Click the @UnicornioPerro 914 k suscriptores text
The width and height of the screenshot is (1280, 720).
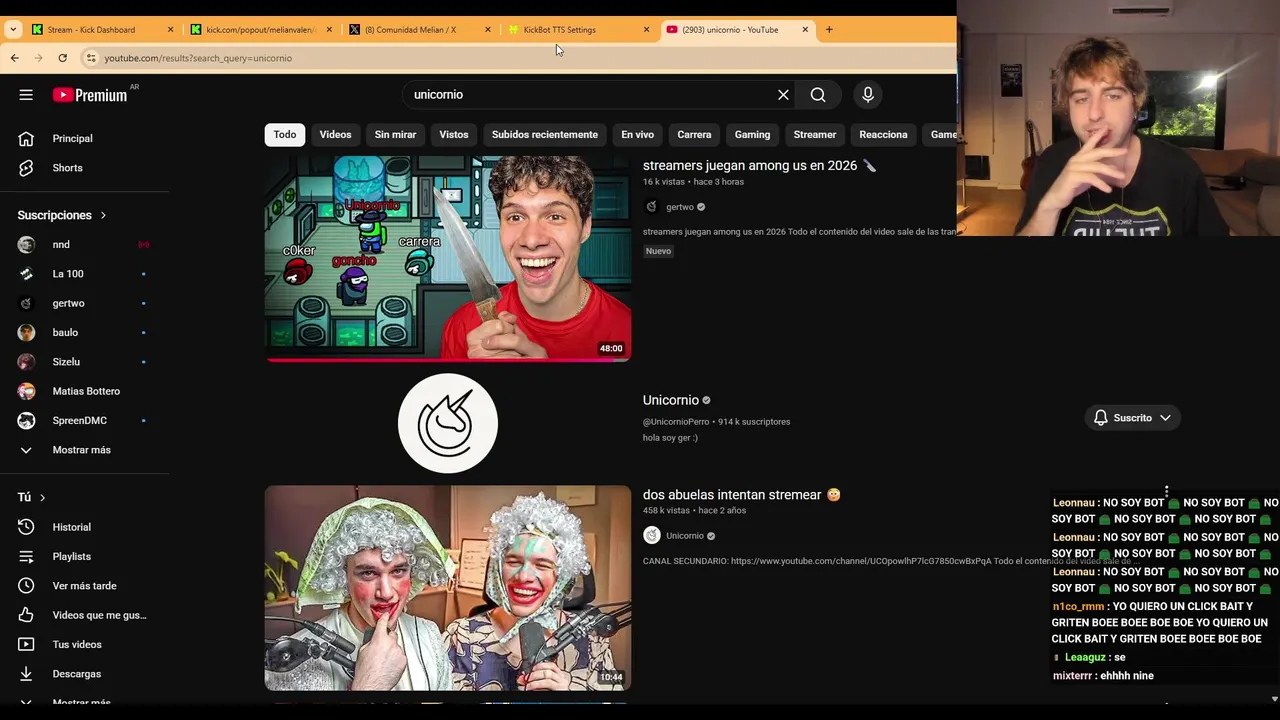716,422
